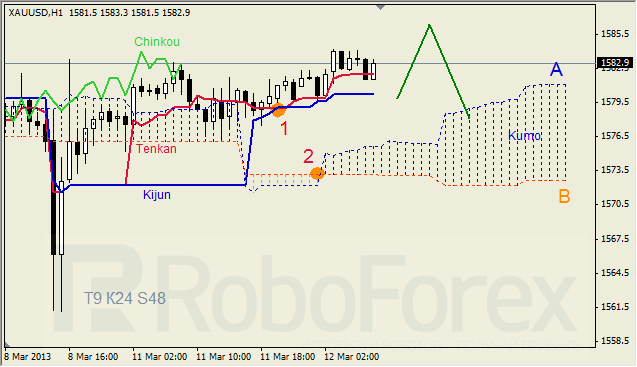
Task: Click the red number 1 label
Action: tap(284, 128)
